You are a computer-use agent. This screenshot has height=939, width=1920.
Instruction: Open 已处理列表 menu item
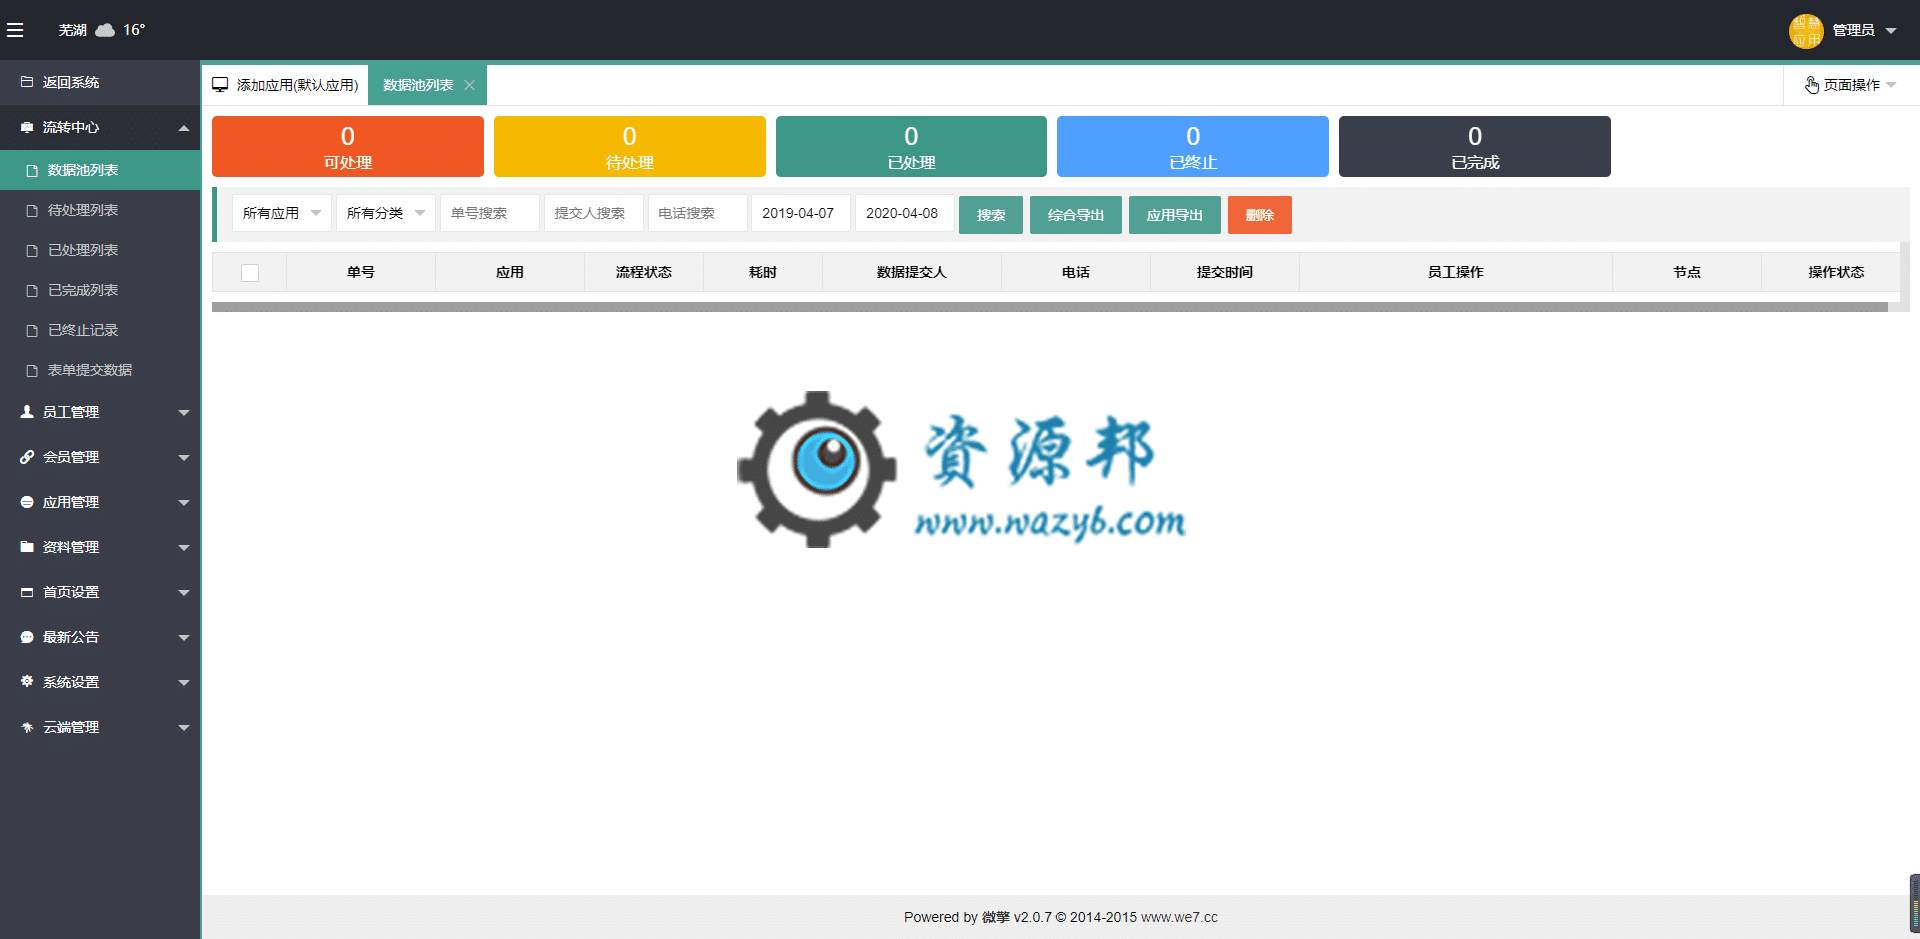[x=100, y=250]
